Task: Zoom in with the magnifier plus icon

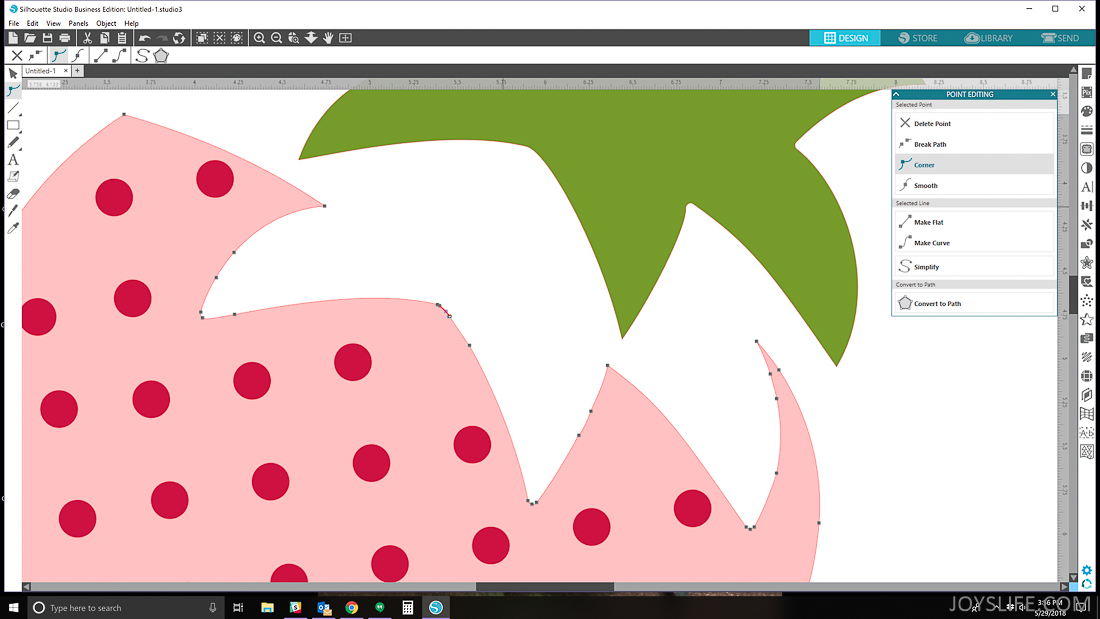Action: (259, 38)
